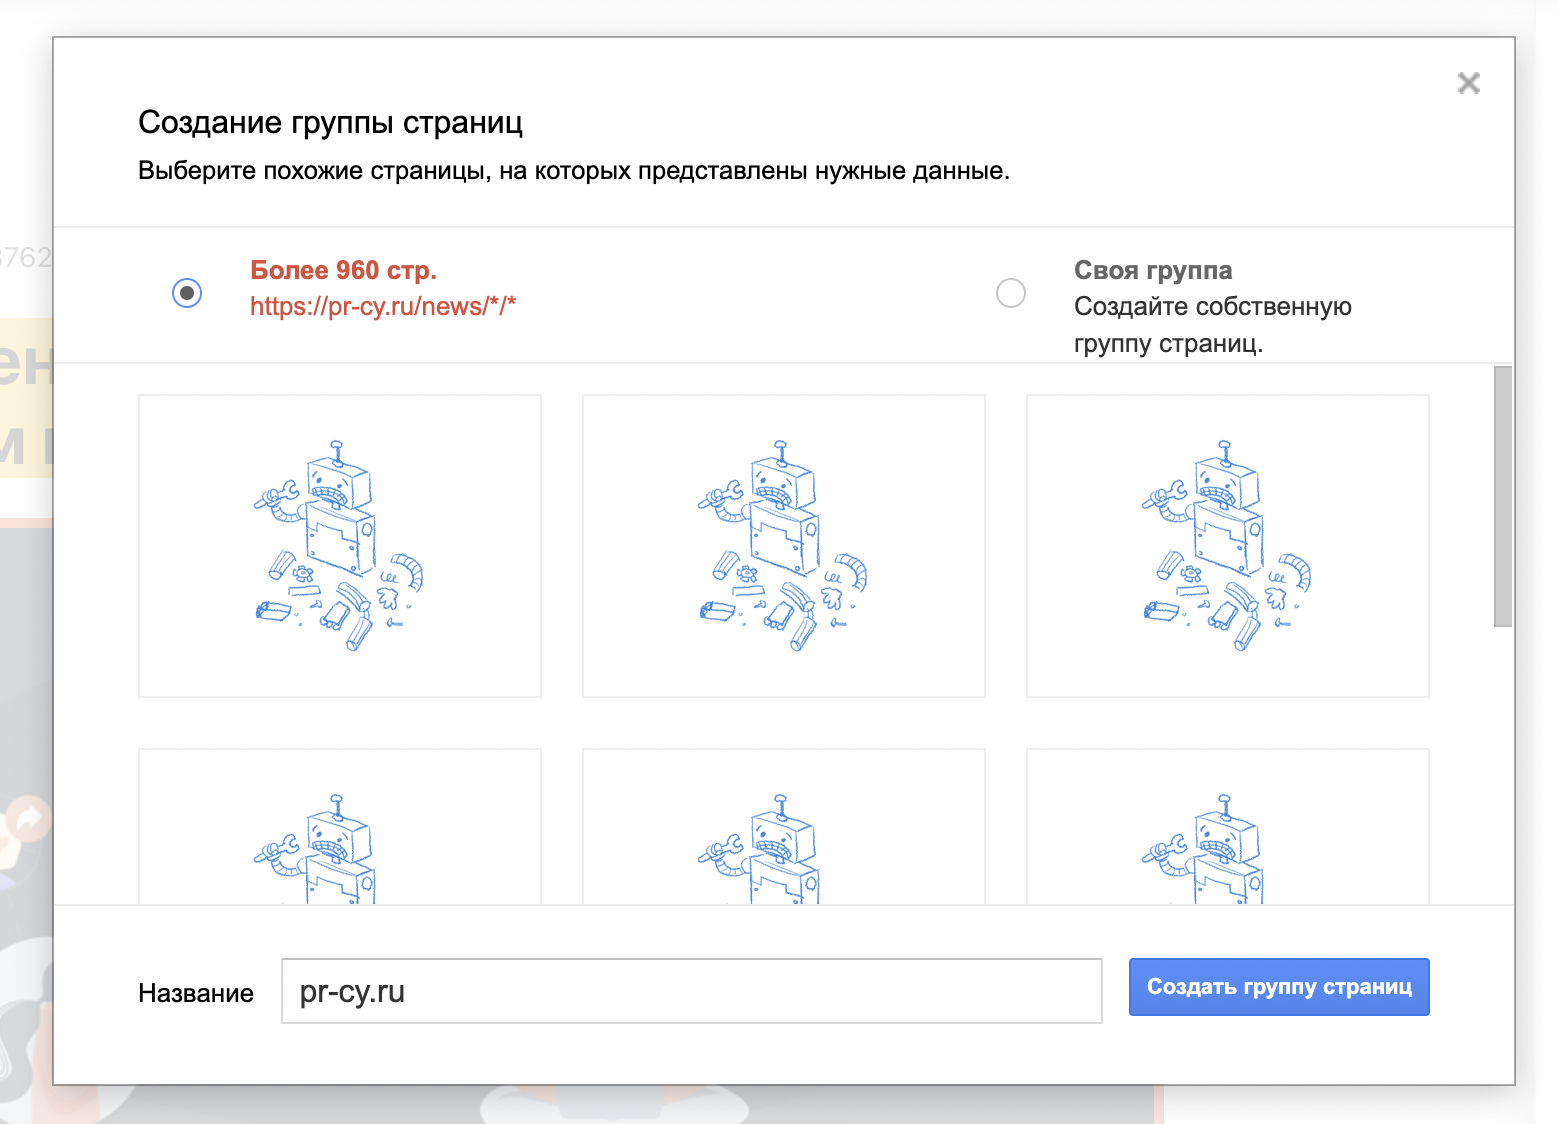Click the thumbnail list scrollbar handle

pos(1502,496)
